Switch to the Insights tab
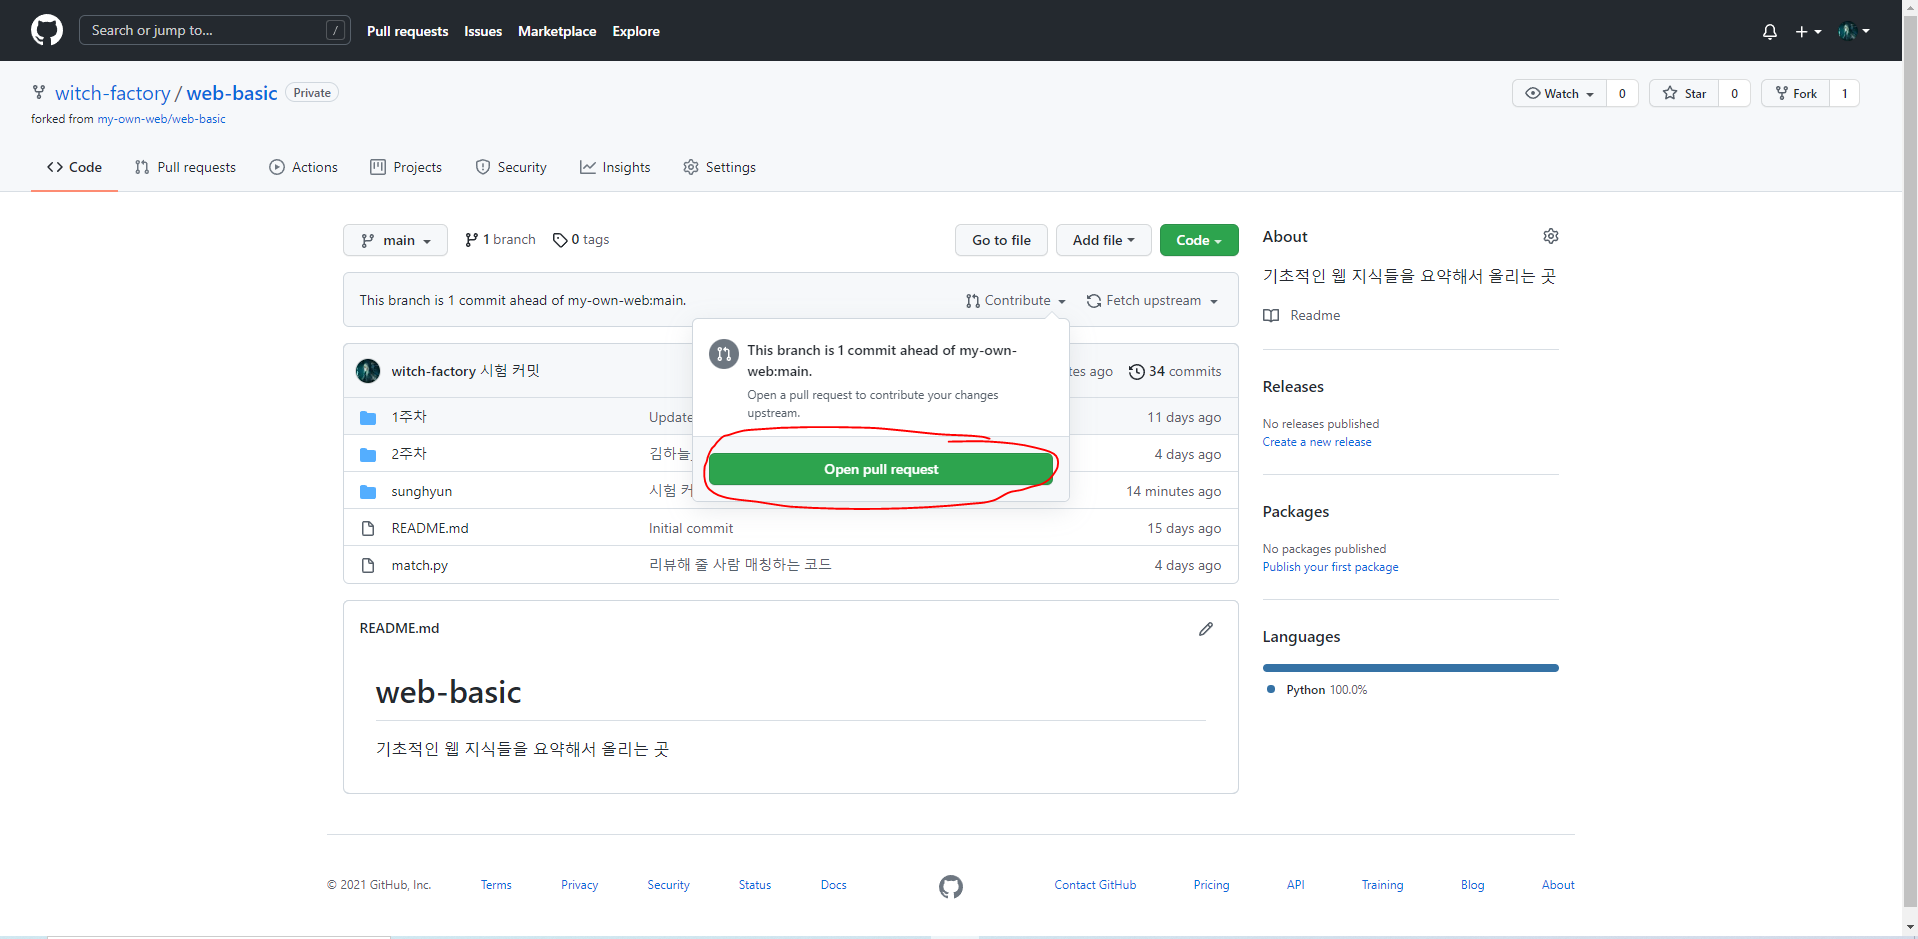The height and width of the screenshot is (939, 1918). pyautogui.click(x=615, y=167)
